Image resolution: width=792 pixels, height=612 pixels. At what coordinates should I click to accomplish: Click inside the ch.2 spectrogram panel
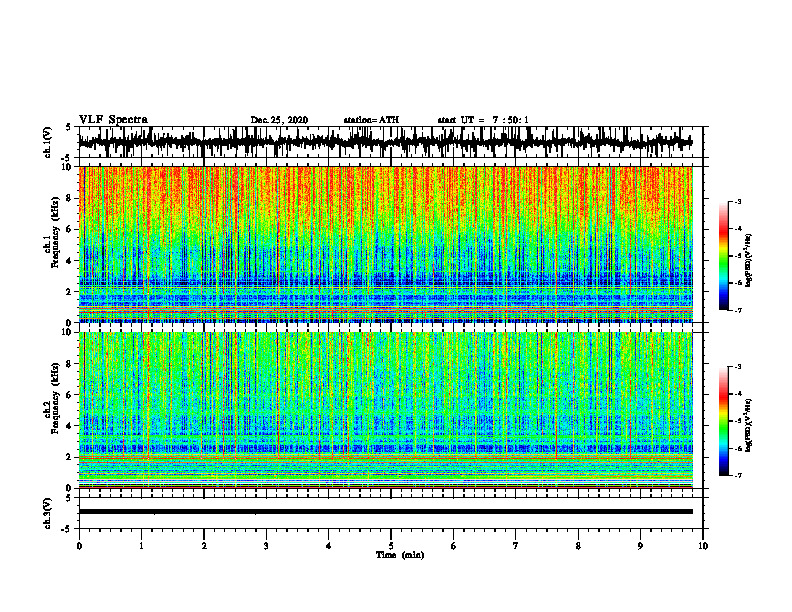click(385, 410)
